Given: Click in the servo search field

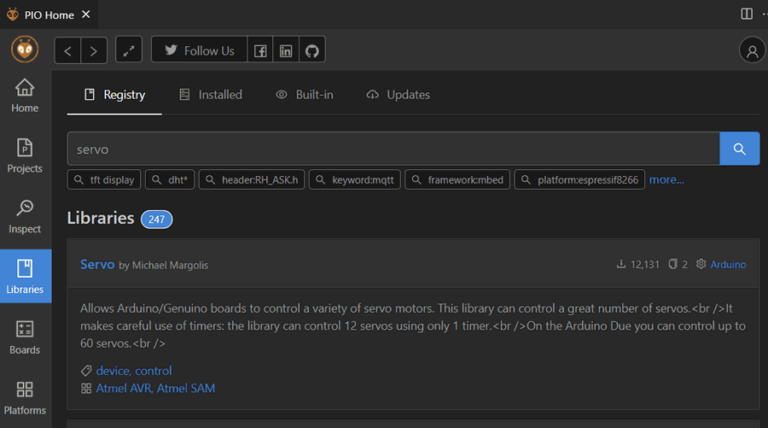Looking at the screenshot, I should (392, 149).
